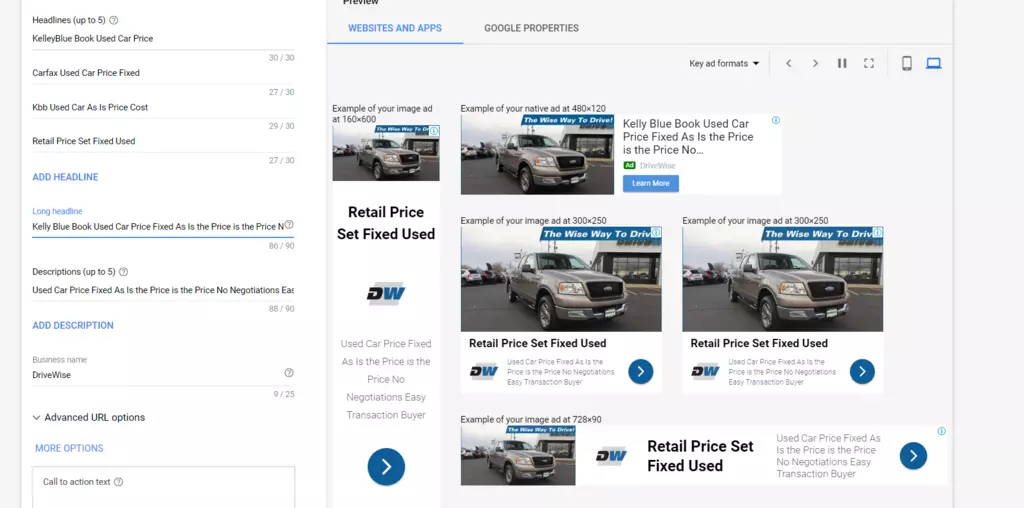Click DW logo in second 300×250 ad
Image resolution: width=1024 pixels, height=508 pixels.
click(705, 372)
